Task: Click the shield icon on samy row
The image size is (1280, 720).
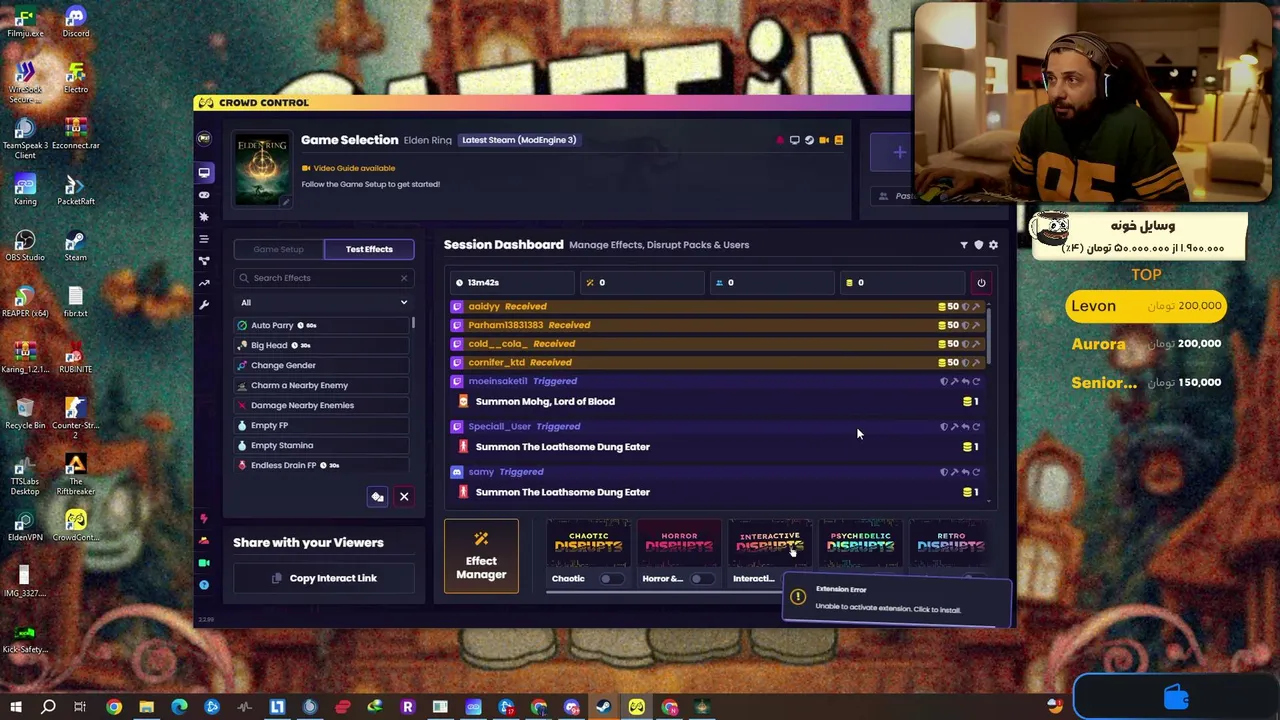Action: click(x=943, y=472)
